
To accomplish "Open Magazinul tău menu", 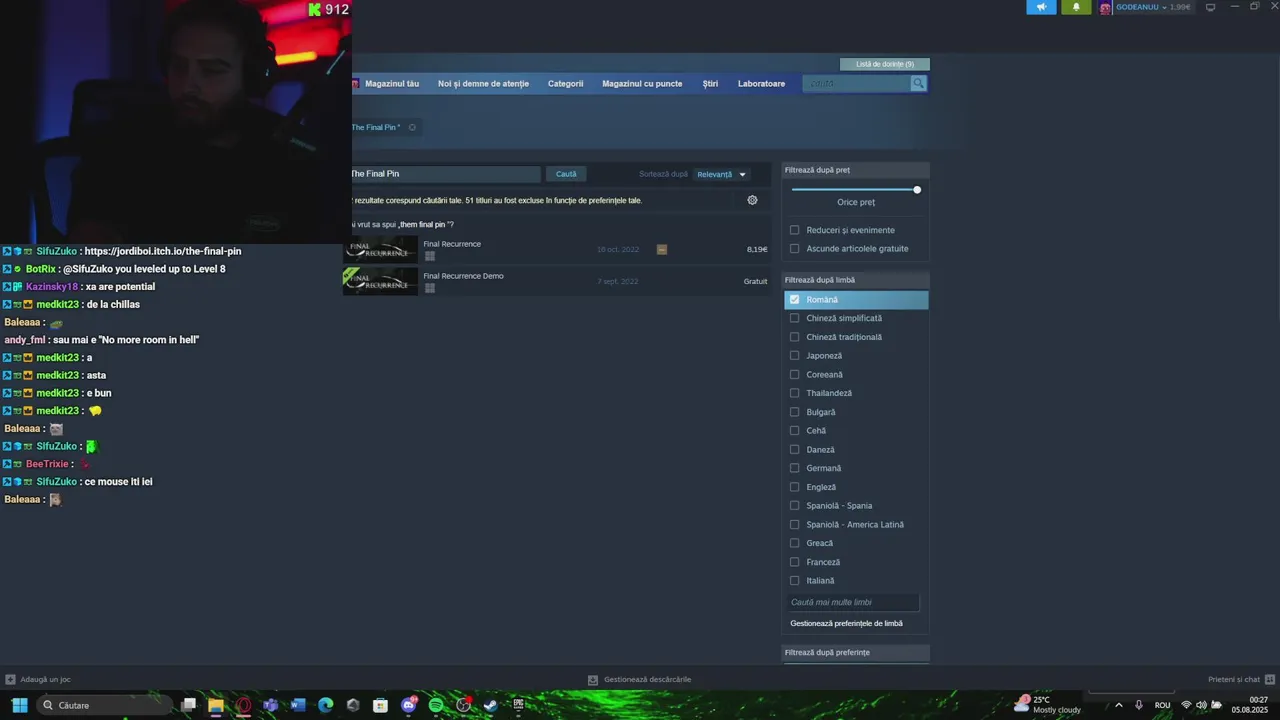I will coord(392,84).
